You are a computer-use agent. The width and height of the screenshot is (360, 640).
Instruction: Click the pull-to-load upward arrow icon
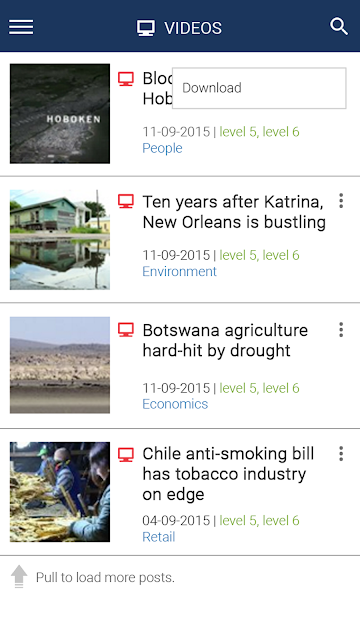pos(19,577)
